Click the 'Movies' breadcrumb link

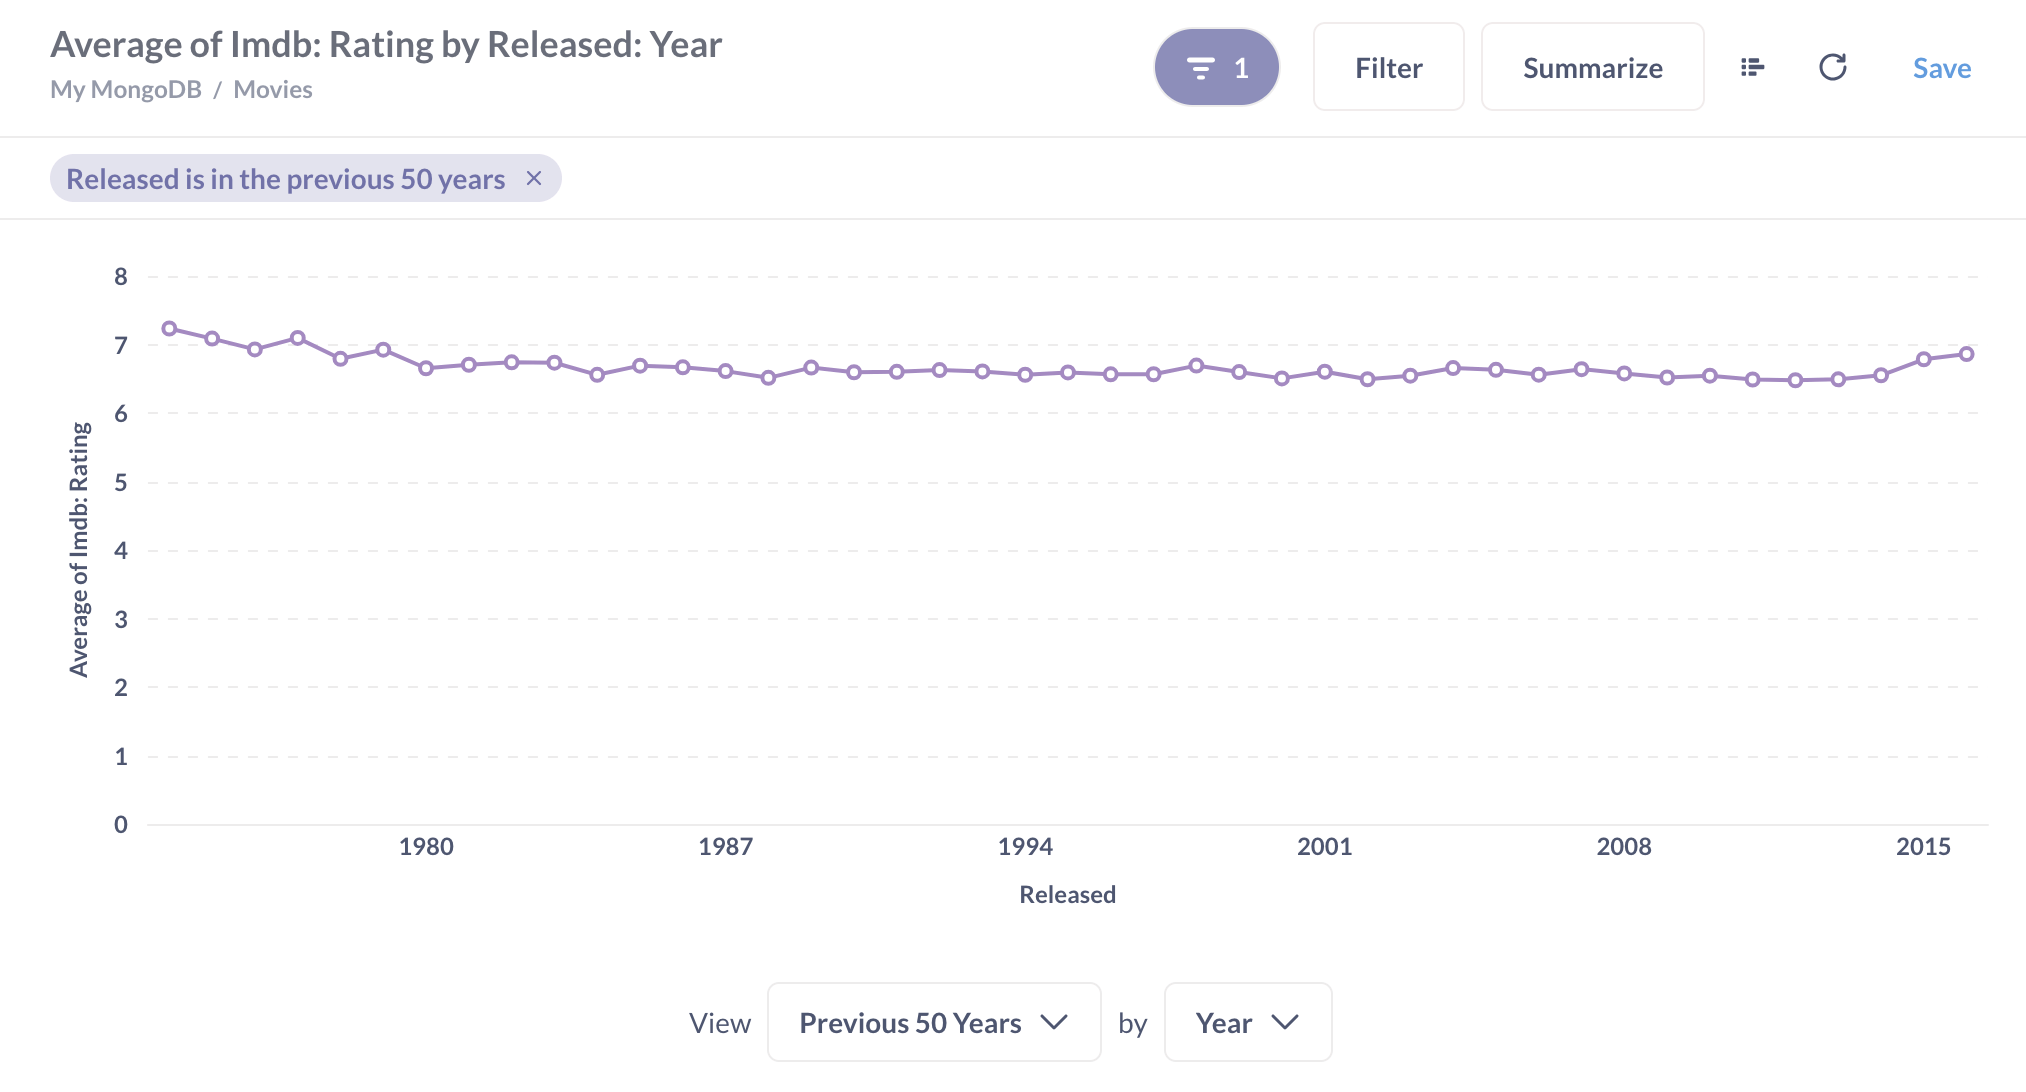[273, 87]
